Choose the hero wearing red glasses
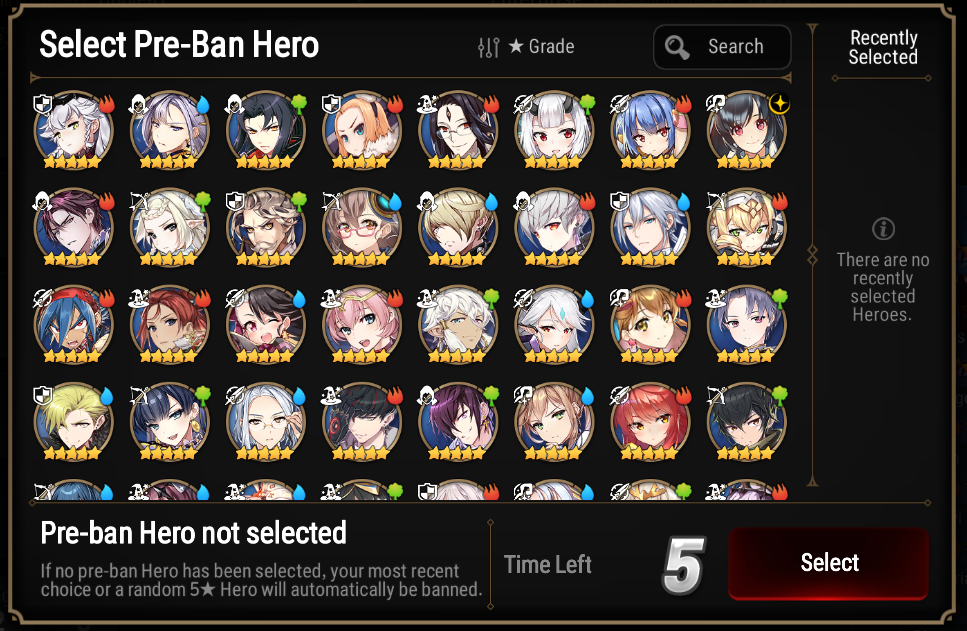 (361, 228)
